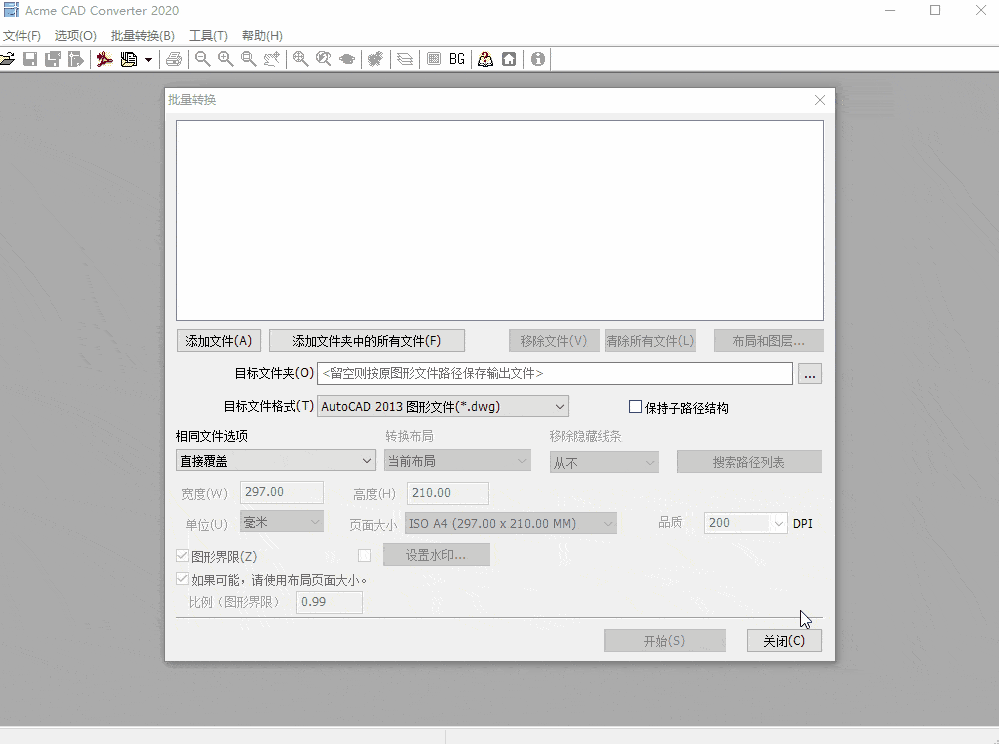The image size is (999, 744).
Task: Open the 批量转换(B) menu
Action: pos(143,36)
